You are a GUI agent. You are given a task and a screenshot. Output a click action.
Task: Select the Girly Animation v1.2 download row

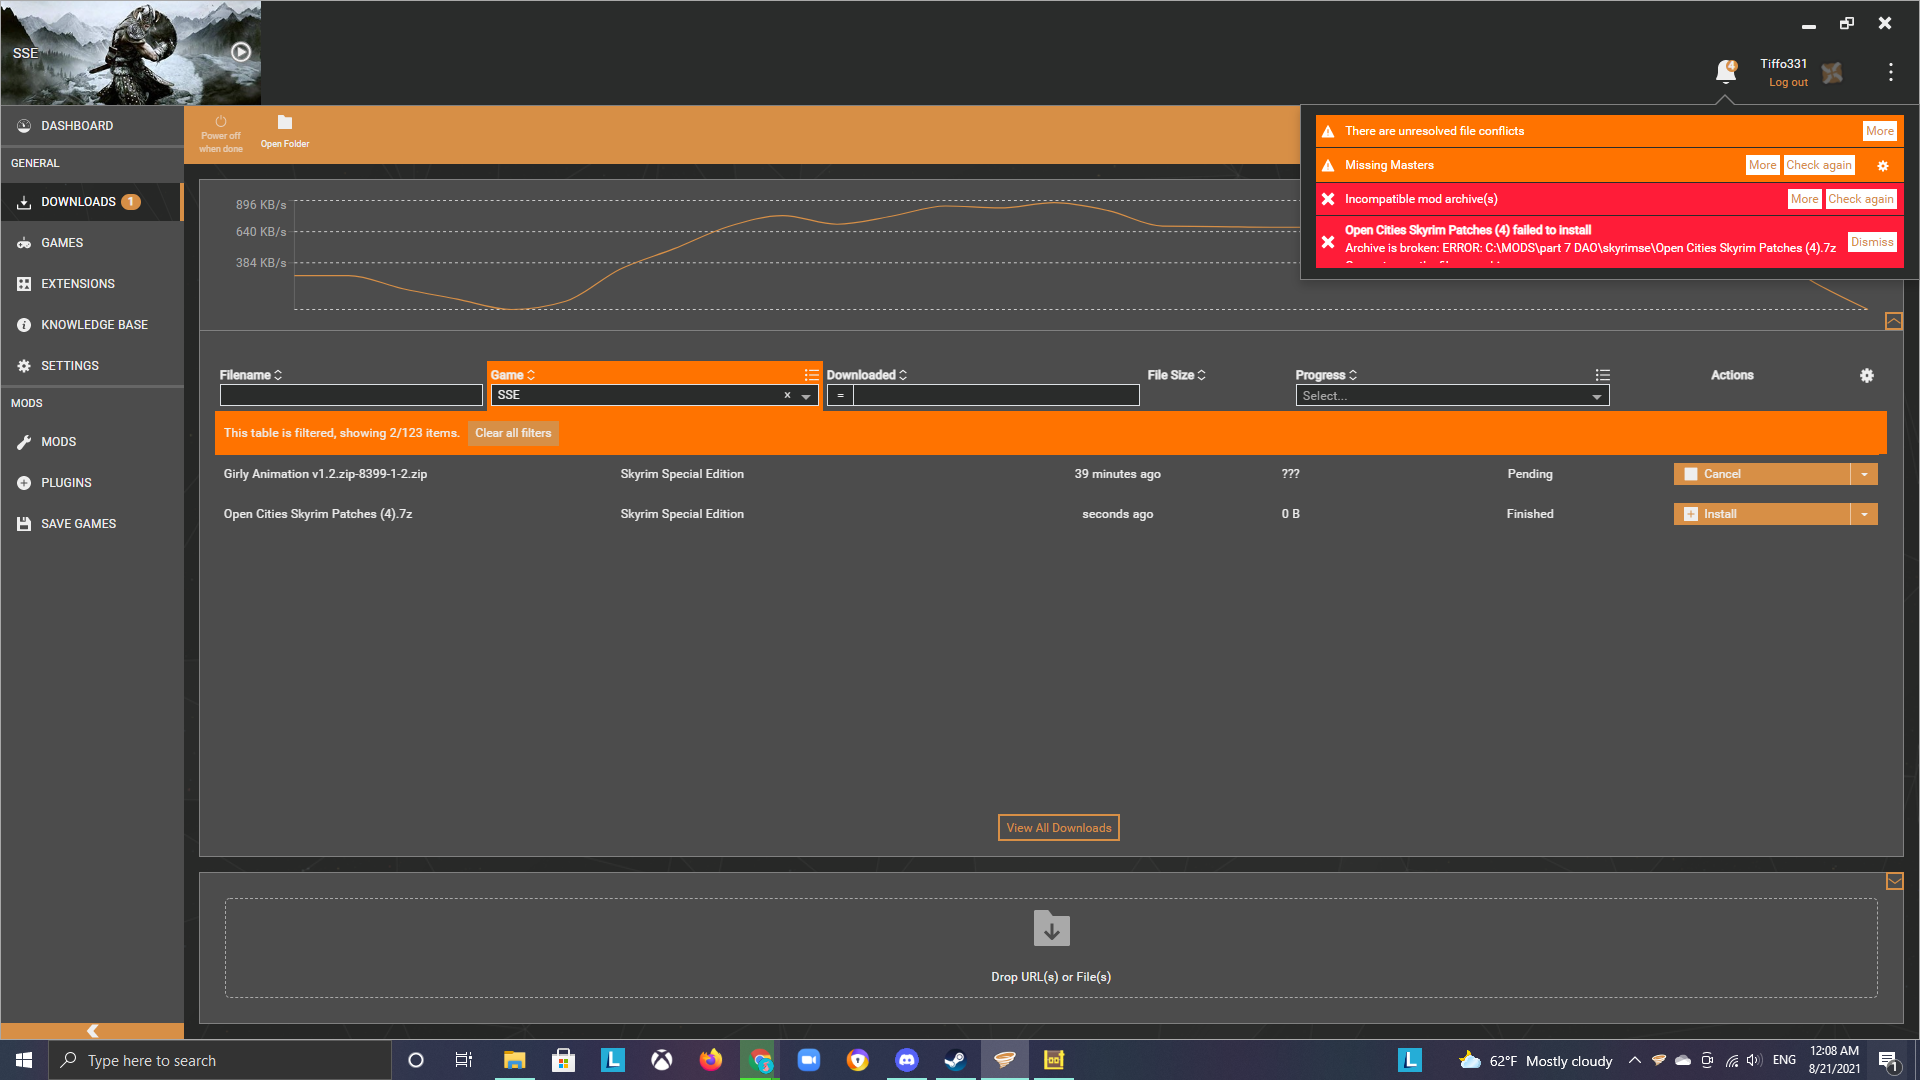click(x=1048, y=474)
